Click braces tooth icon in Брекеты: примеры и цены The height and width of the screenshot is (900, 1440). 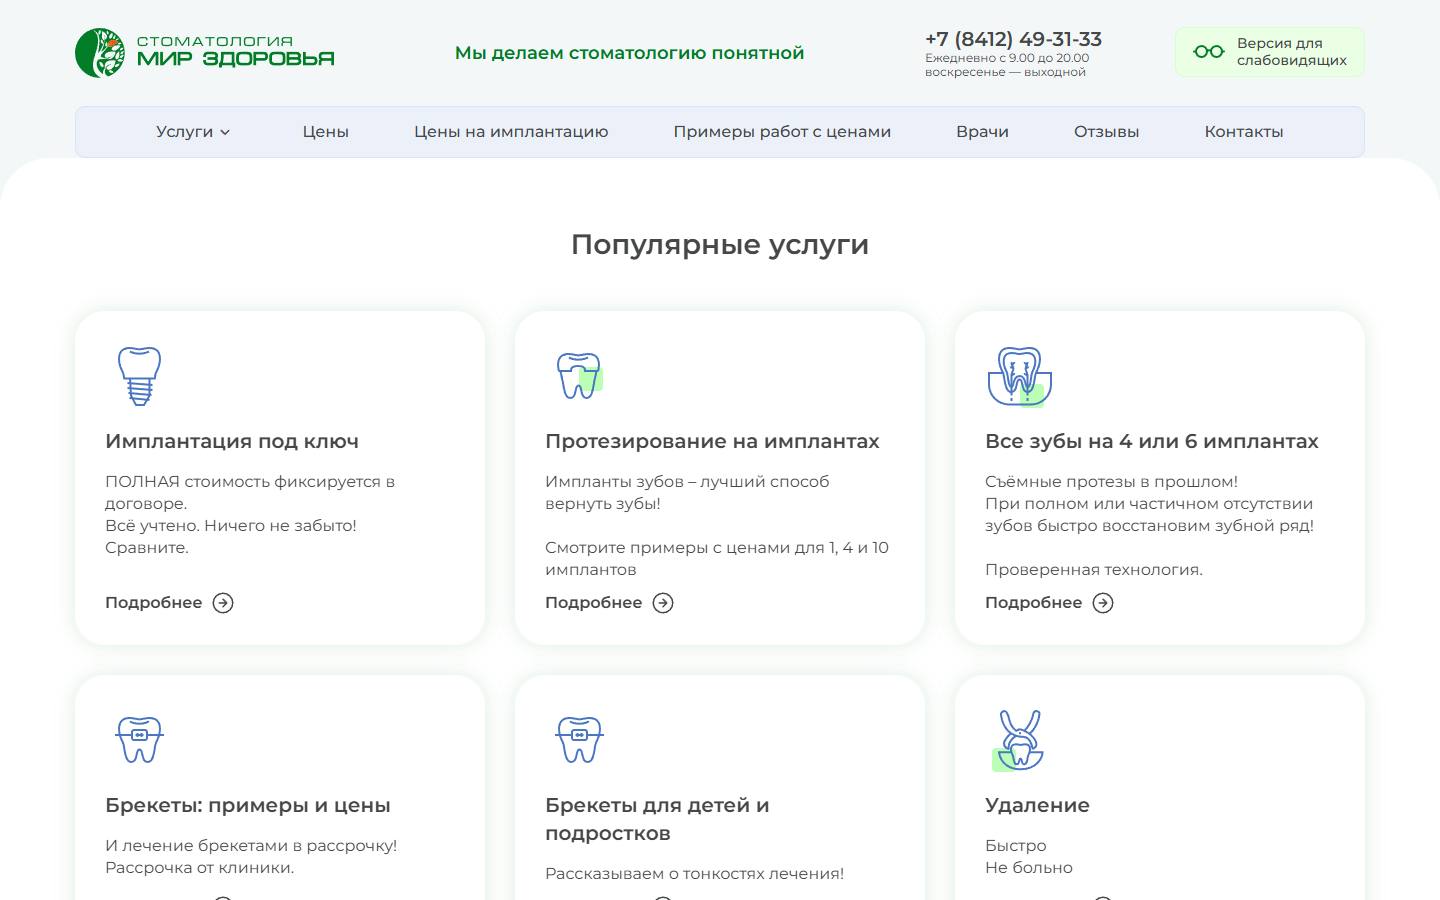point(139,739)
